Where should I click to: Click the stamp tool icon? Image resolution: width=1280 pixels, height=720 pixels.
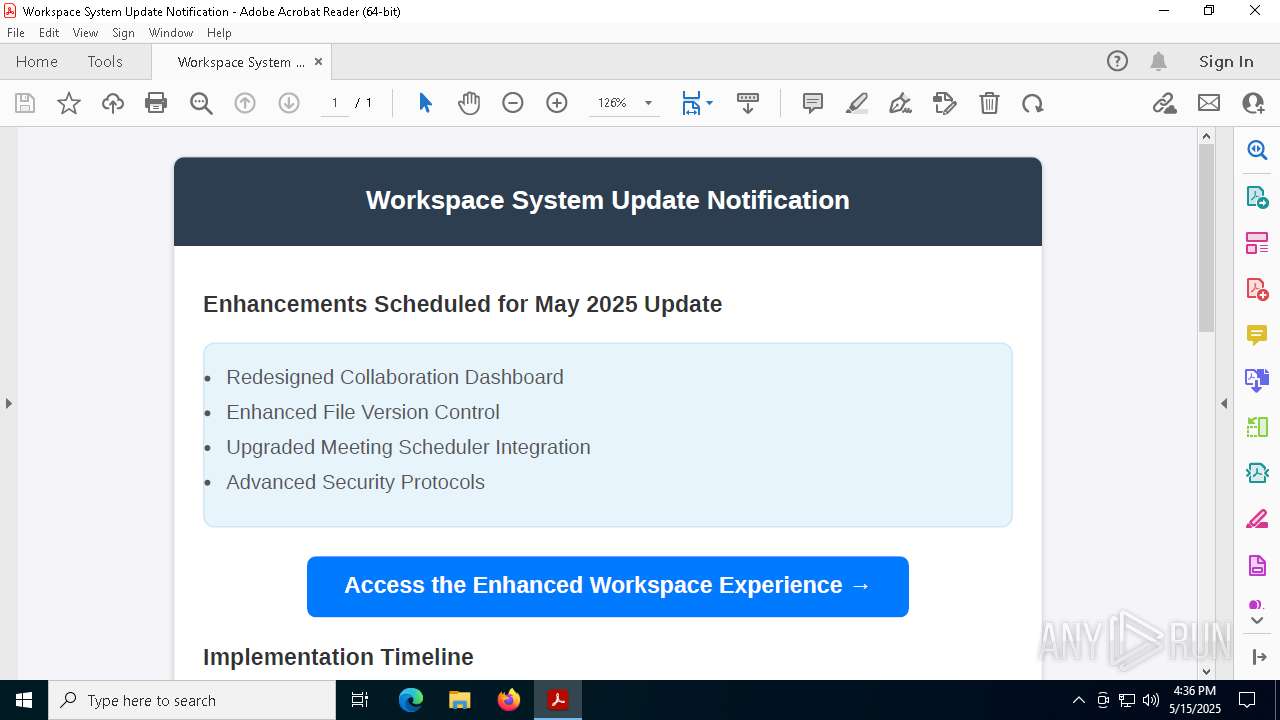(x=945, y=103)
